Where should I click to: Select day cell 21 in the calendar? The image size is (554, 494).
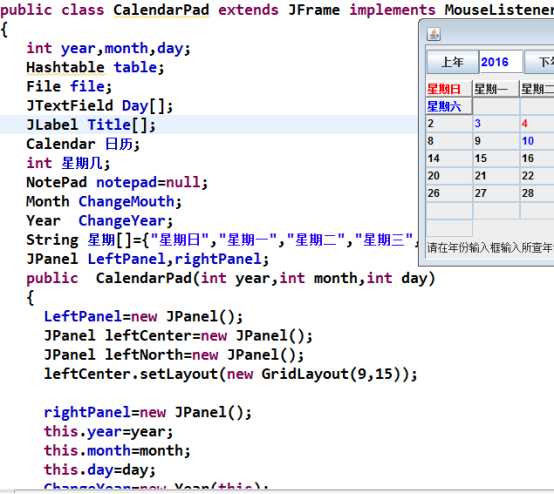pos(496,175)
